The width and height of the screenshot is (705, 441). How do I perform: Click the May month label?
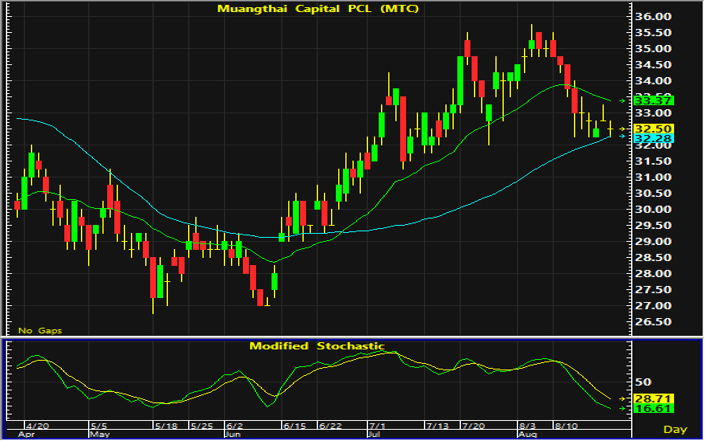click(x=100, y=435)
